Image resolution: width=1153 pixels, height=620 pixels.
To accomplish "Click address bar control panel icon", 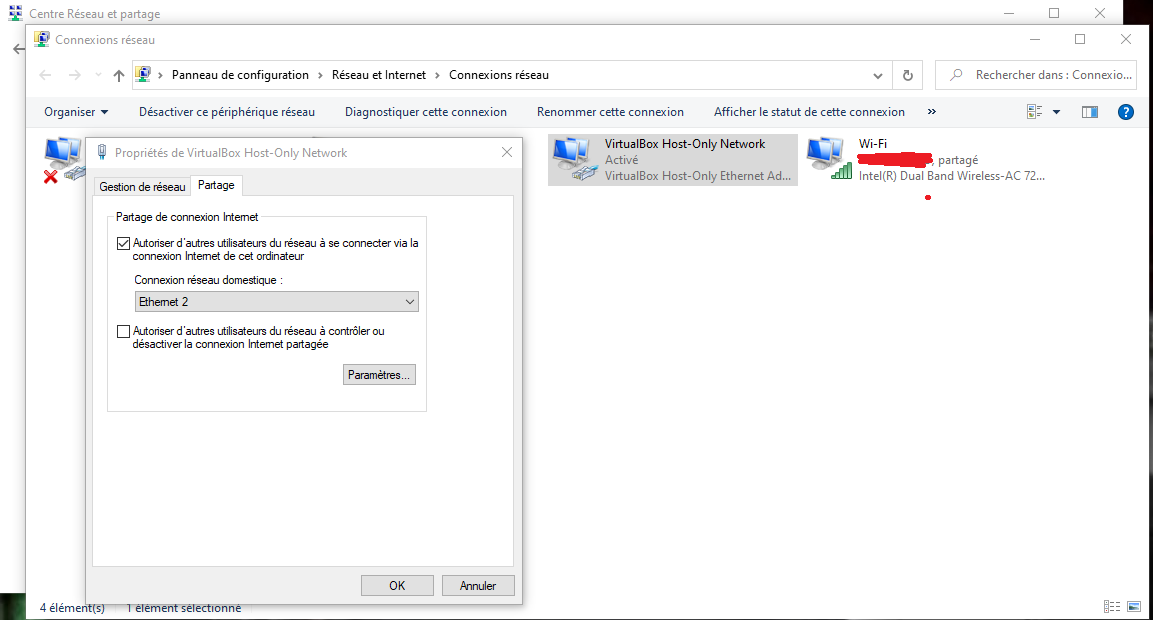I will [143, 74].
